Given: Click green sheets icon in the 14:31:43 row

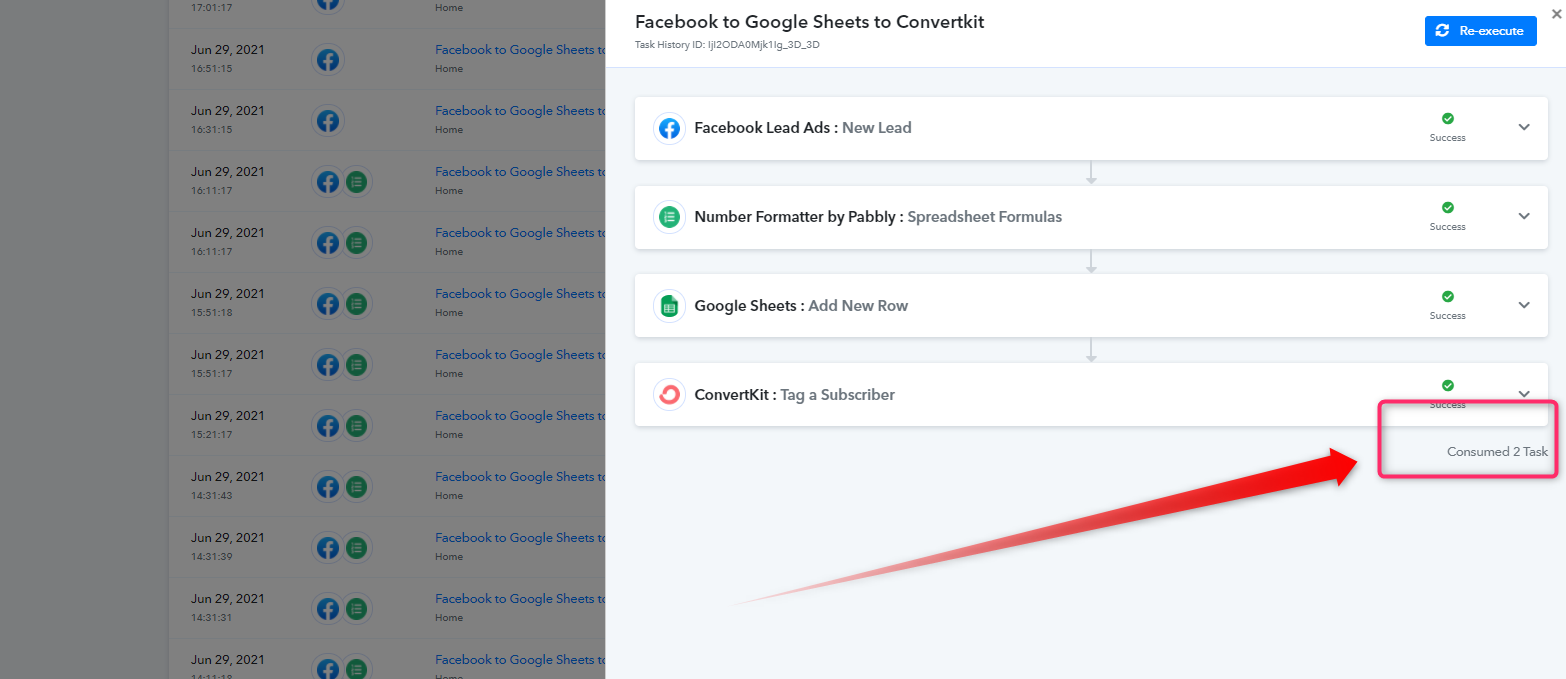Looking at the screenshot, I should tap(357, 487).
